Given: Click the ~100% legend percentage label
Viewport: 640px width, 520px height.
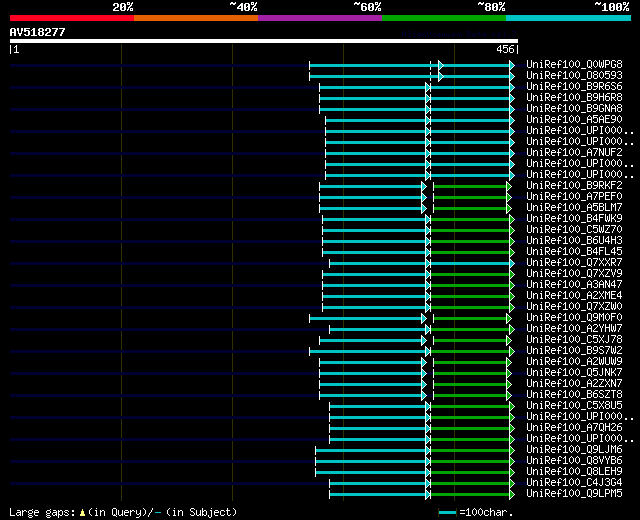Looking at the screenshot, I should (612, 7).
